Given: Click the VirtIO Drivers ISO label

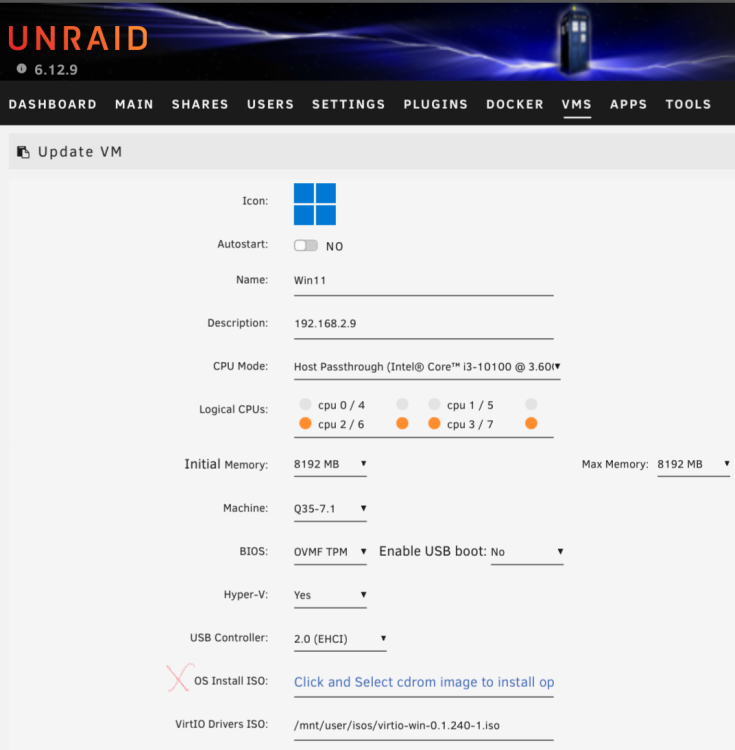Looking at the screenshot, I should point(221,724).
